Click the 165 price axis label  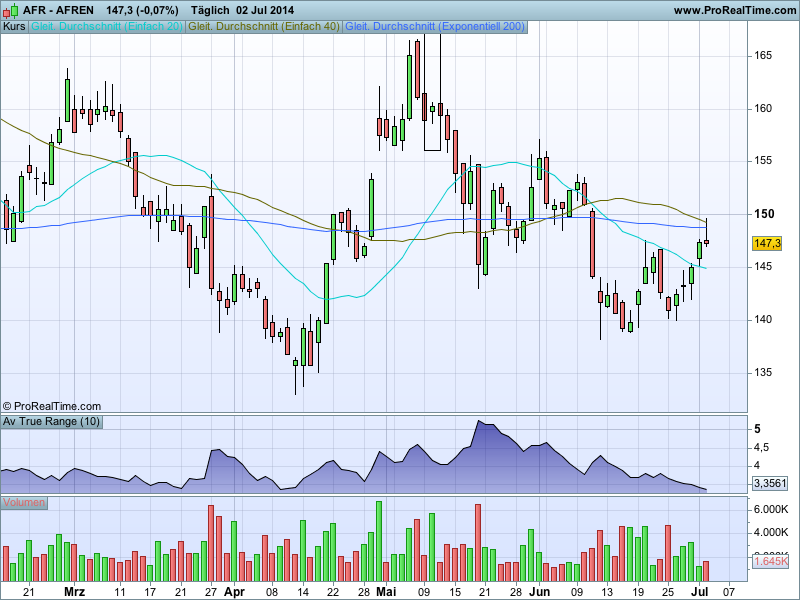763,56
